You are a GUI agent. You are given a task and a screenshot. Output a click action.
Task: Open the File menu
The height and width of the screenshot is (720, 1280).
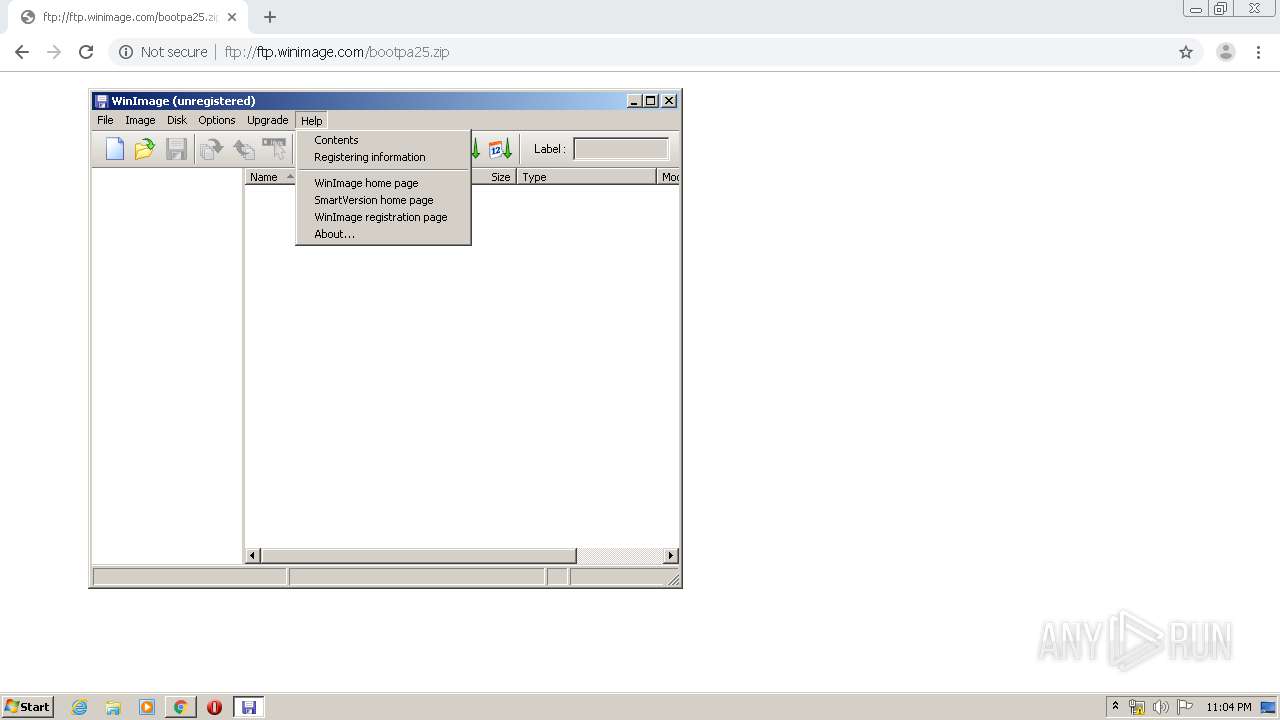105,120
